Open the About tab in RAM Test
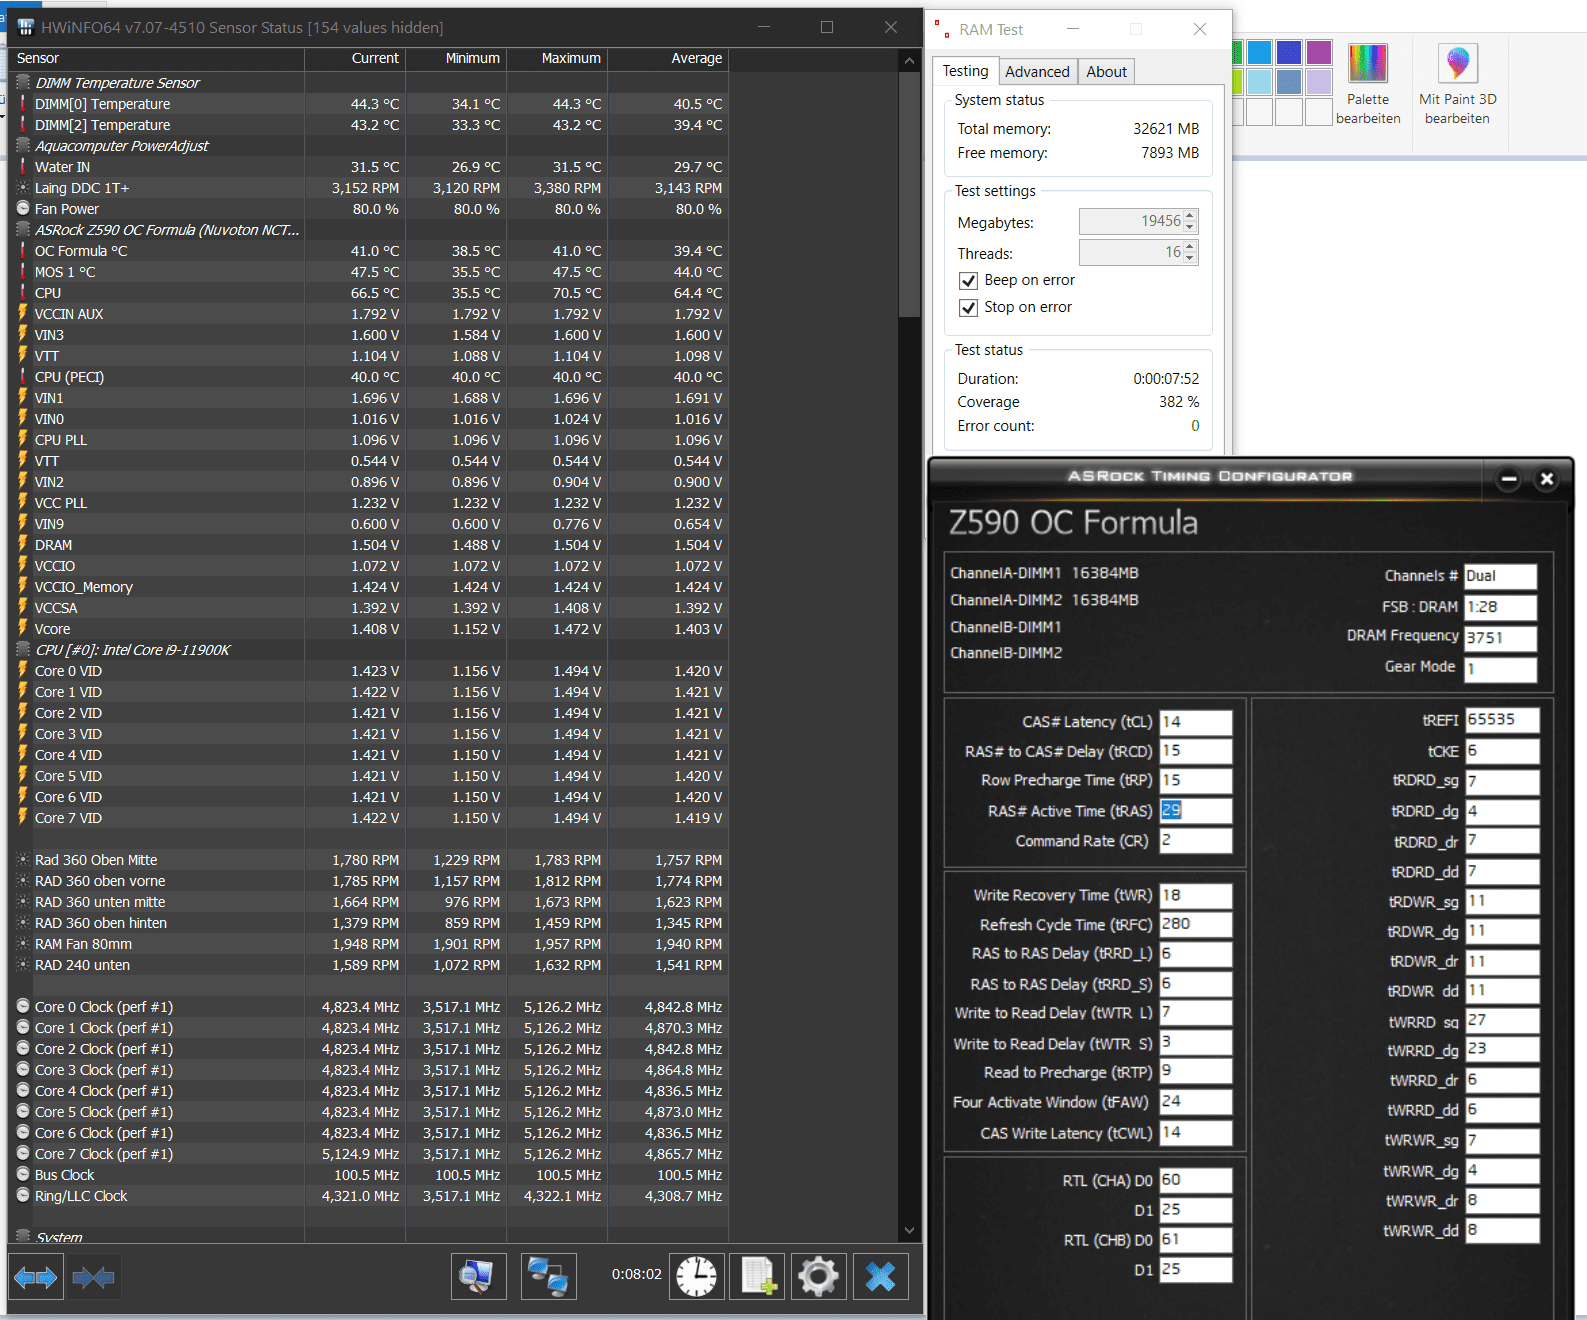Image resolution: width=1587 pixels, height=1320 pixels. pos(1106,72)
